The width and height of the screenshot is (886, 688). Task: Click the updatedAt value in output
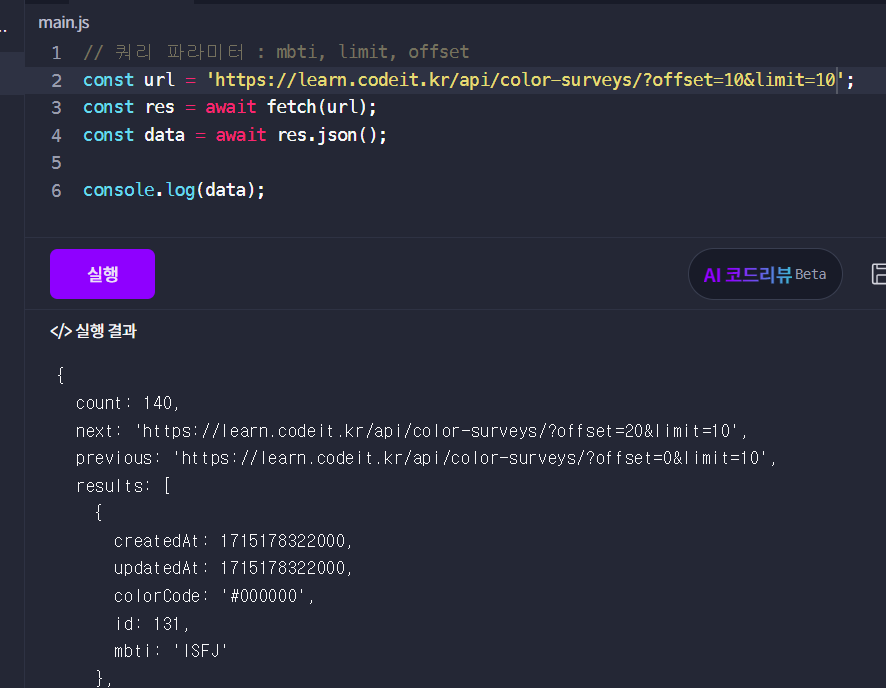click(x=283, y=568)
